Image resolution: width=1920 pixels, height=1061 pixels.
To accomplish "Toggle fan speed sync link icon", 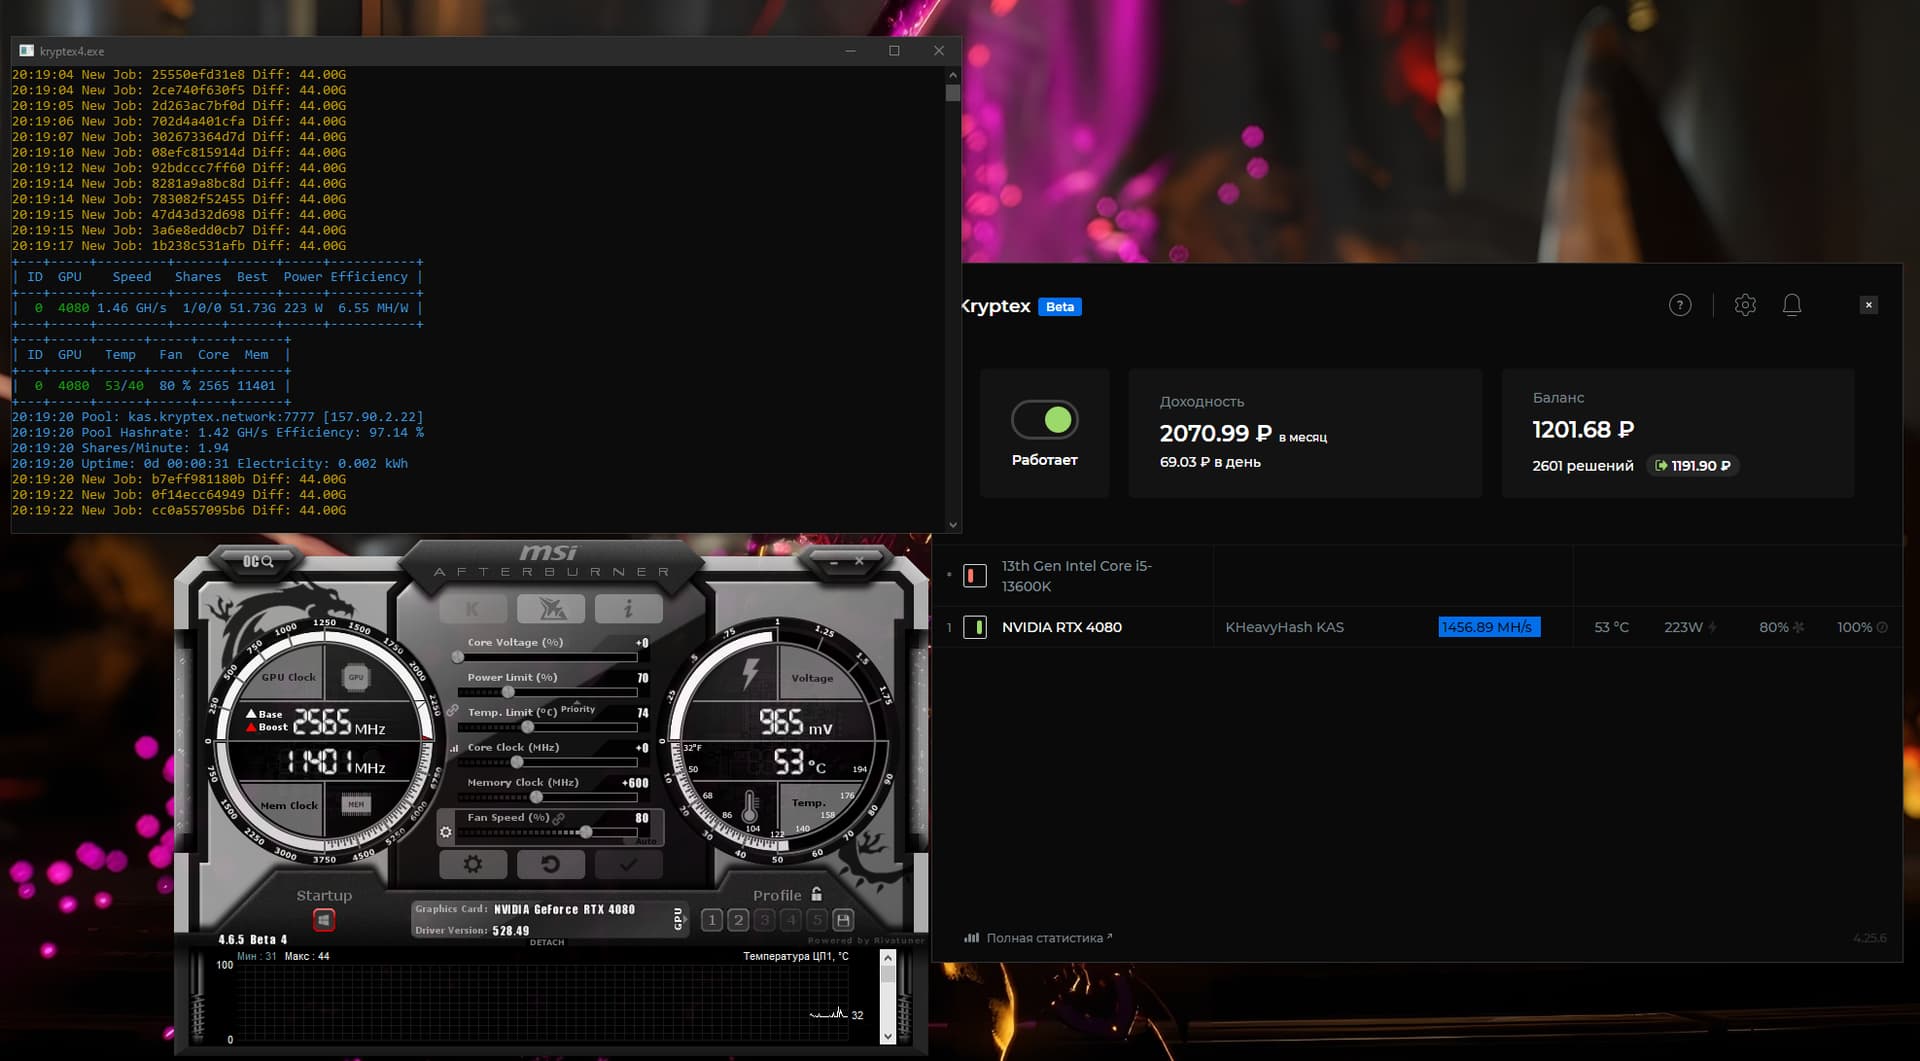I will (x=559, y=818).
